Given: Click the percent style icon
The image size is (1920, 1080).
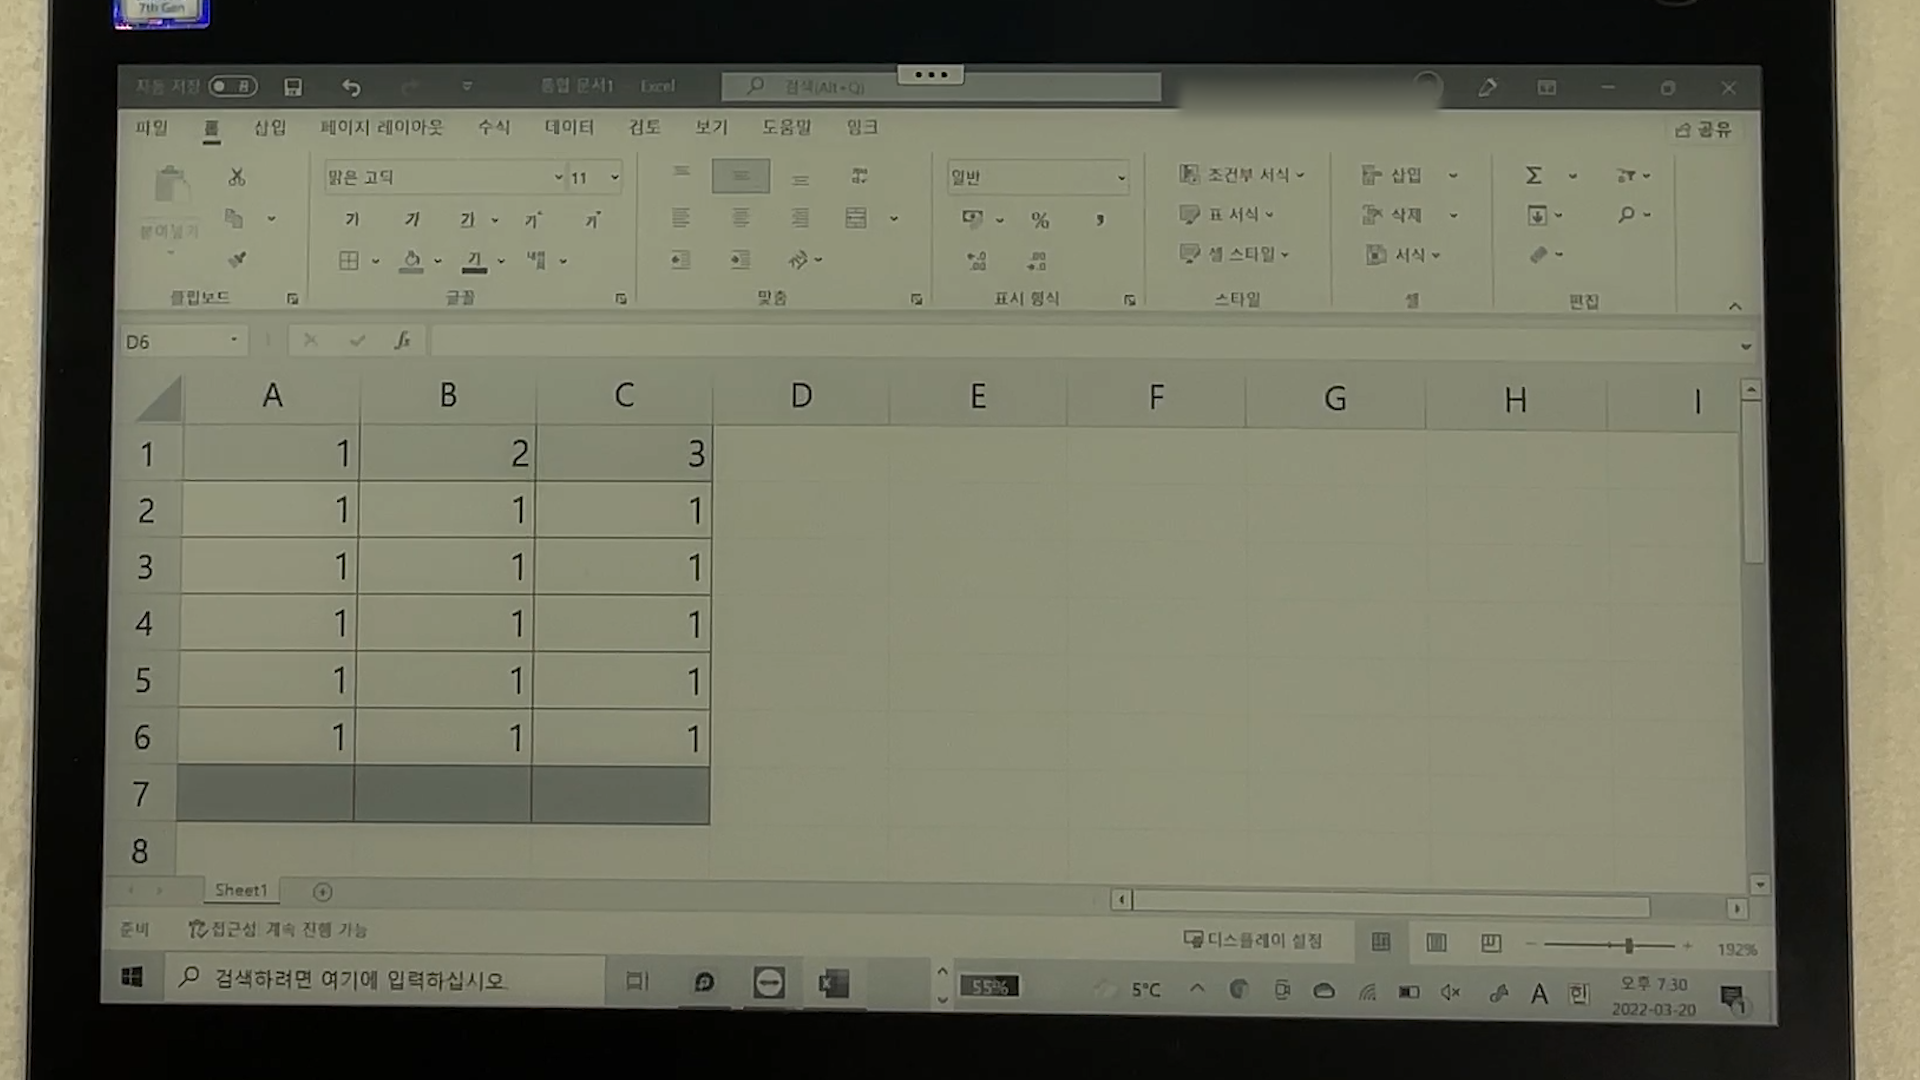Looking at the screenshot, I should [x=1040, y=220].
